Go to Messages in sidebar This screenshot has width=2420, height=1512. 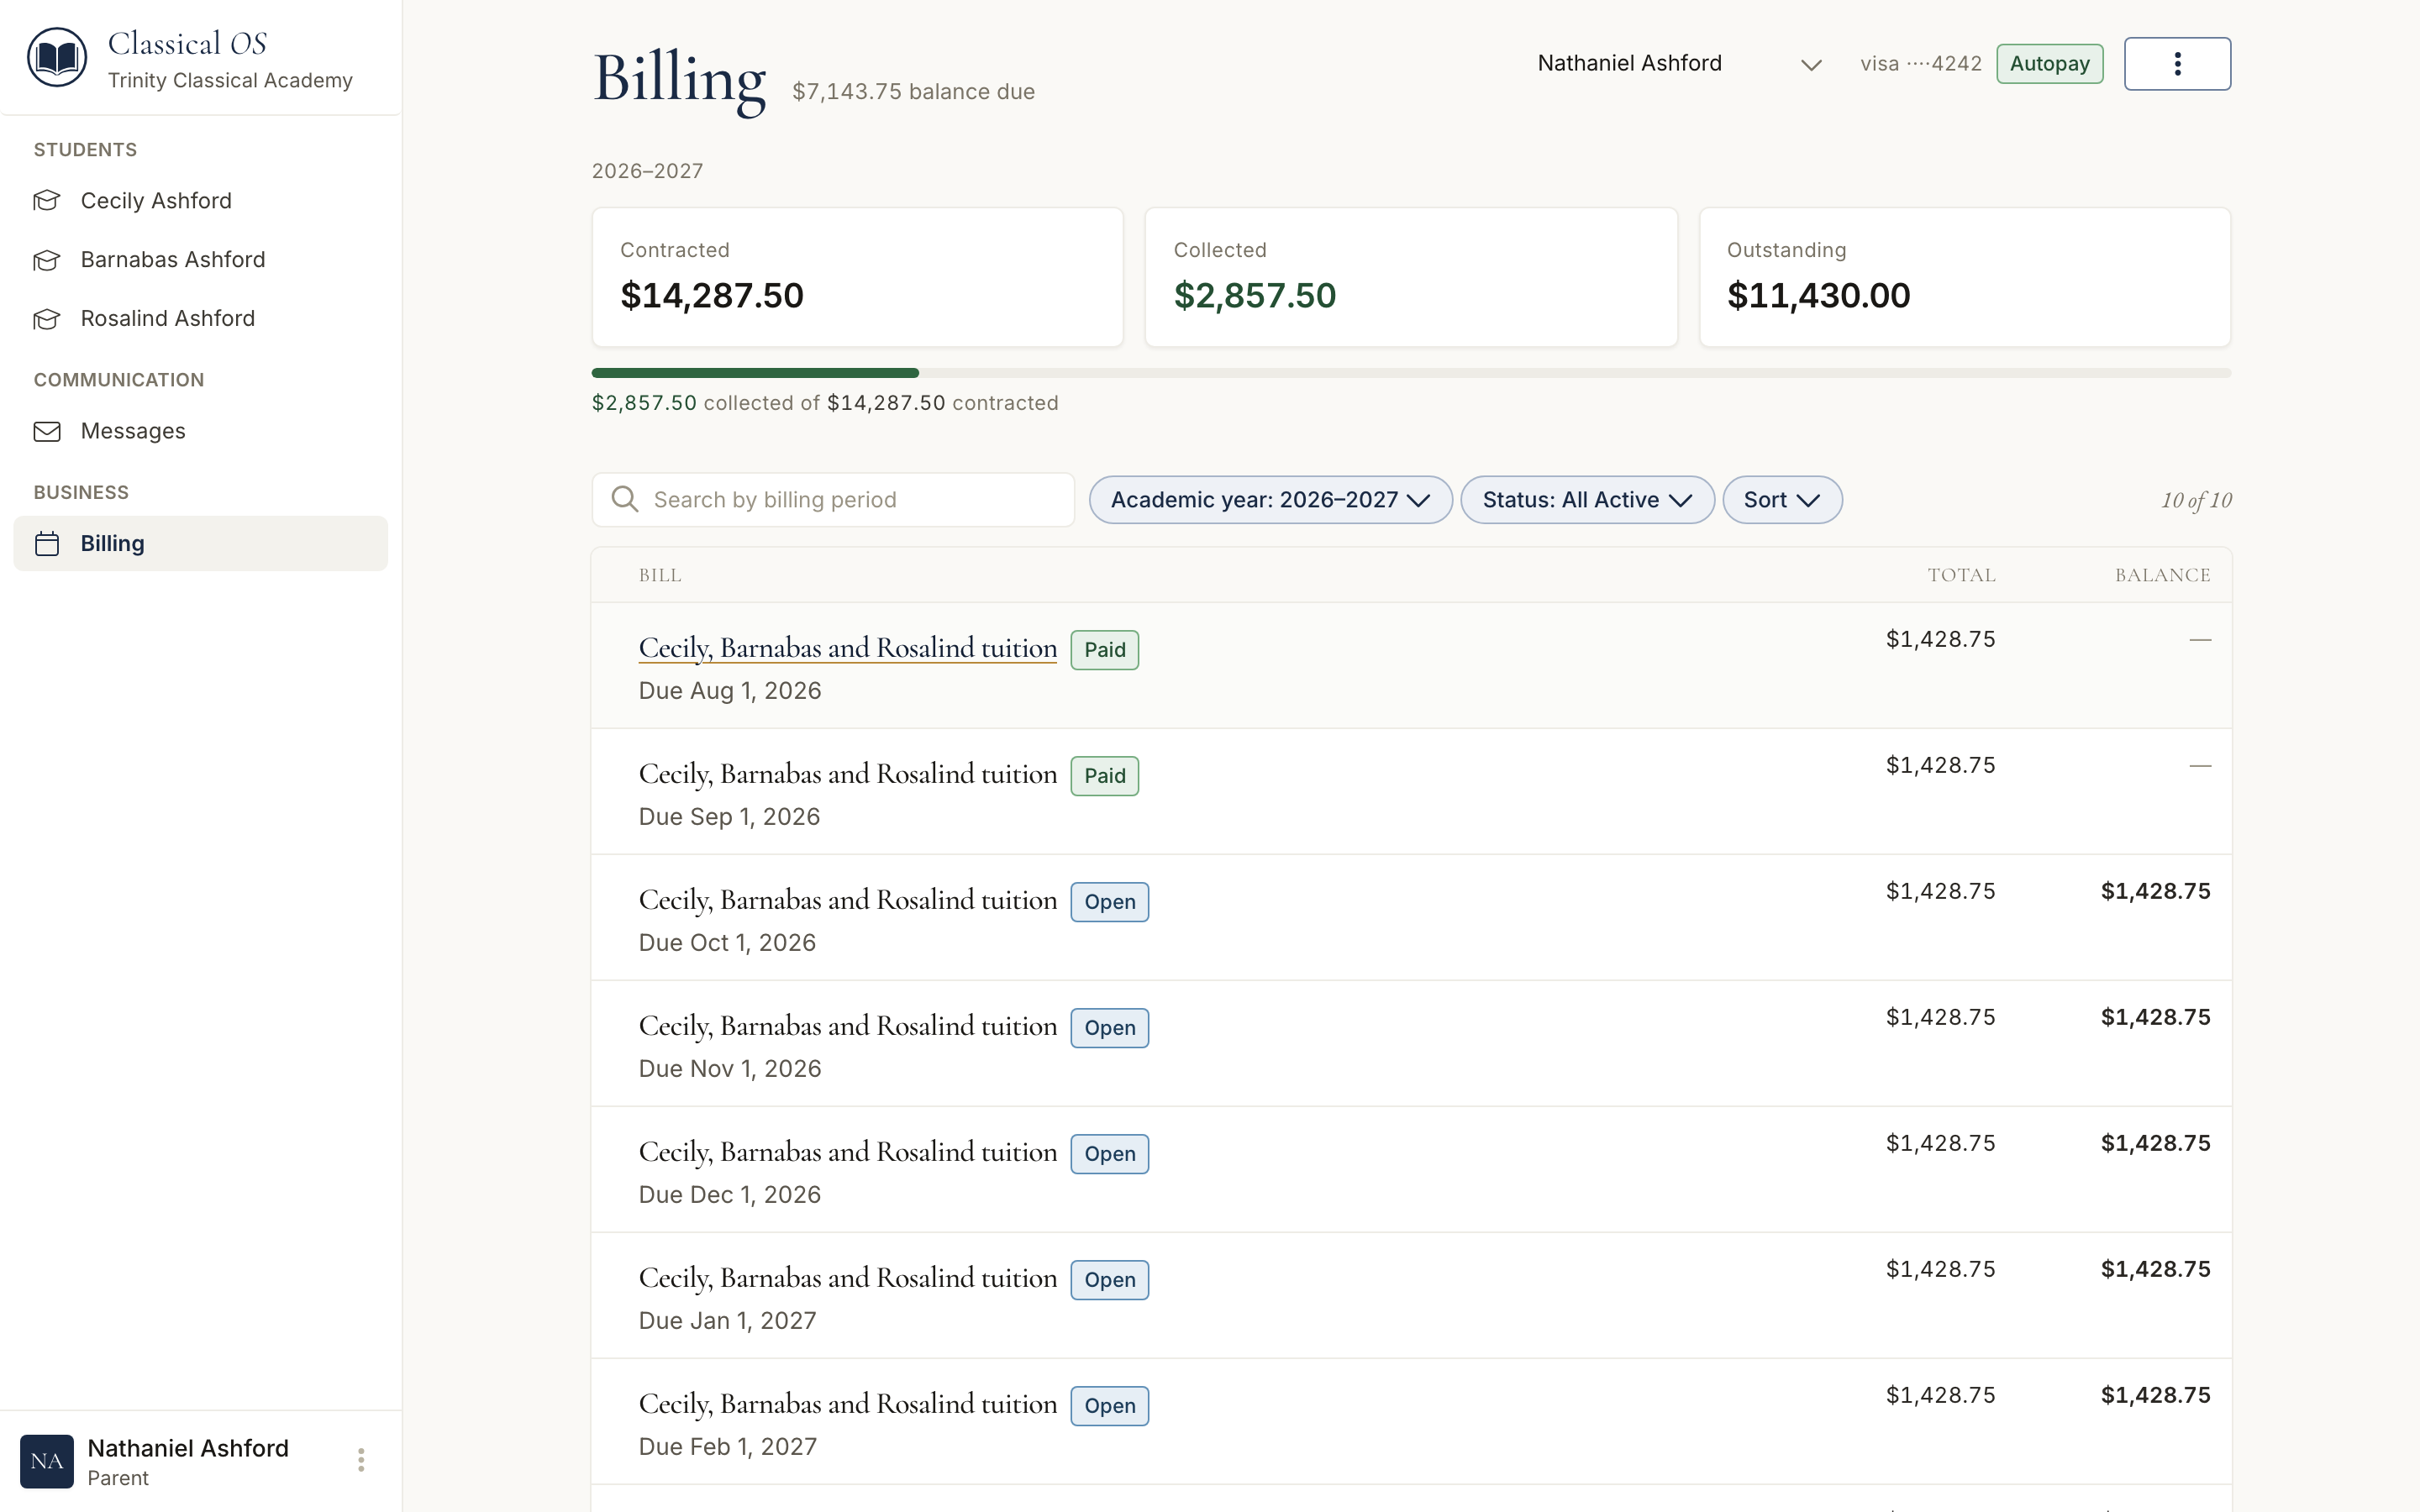coord(200,431)
